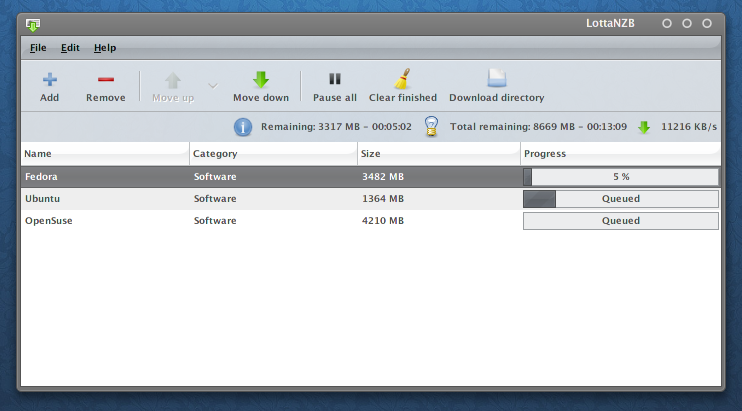The height and width of the screenshot is (411, 742).
Task: Open the Edit menu
Action: coord(70,48)
